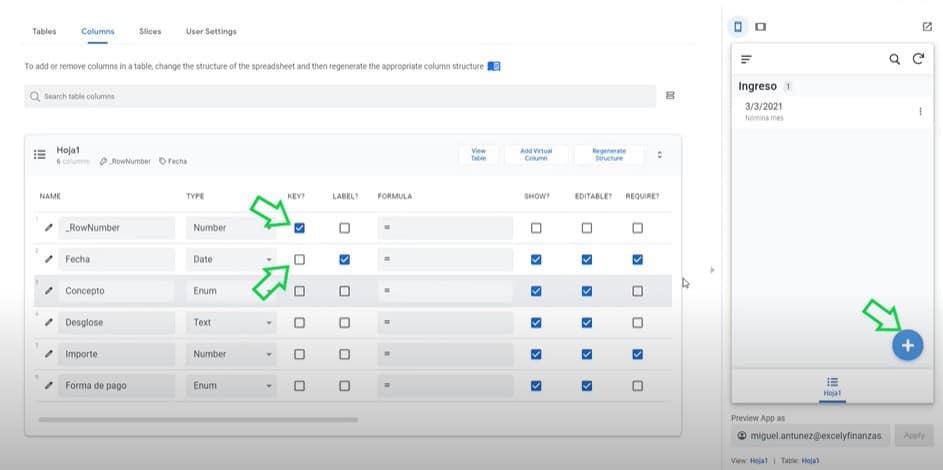This screenshot has width=943, height=470.
Task: Open the type dropdown for Concepto
Action: [231, 291]
